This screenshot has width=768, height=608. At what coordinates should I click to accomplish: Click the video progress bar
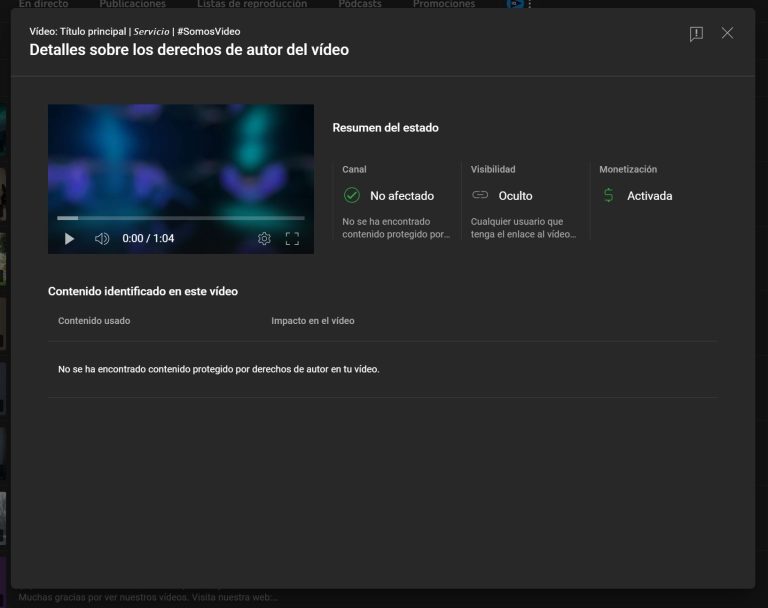(x=181, y=218)
